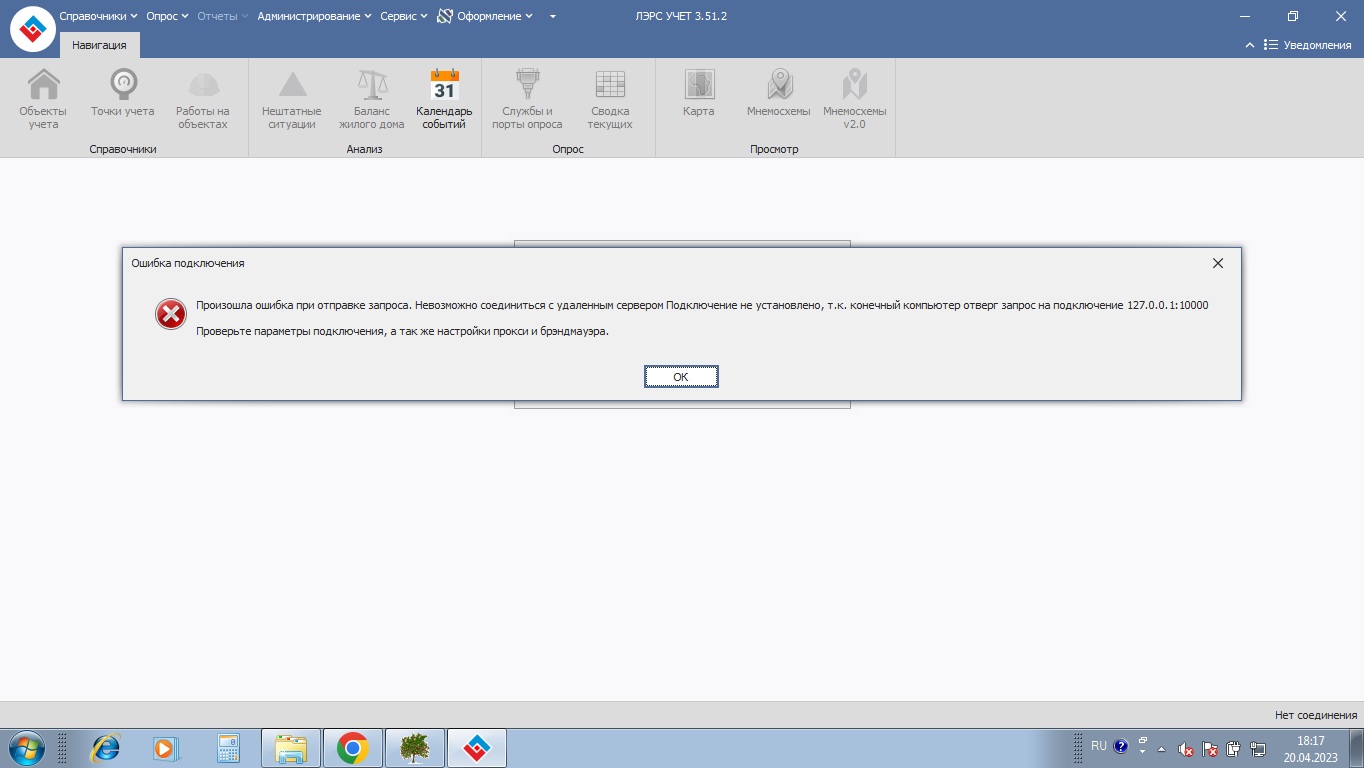Click the ЛЭРС УЧЕТ 3.51.2 title text
This screenshot has height=768, width=1364.
click(x=681, y=16)
